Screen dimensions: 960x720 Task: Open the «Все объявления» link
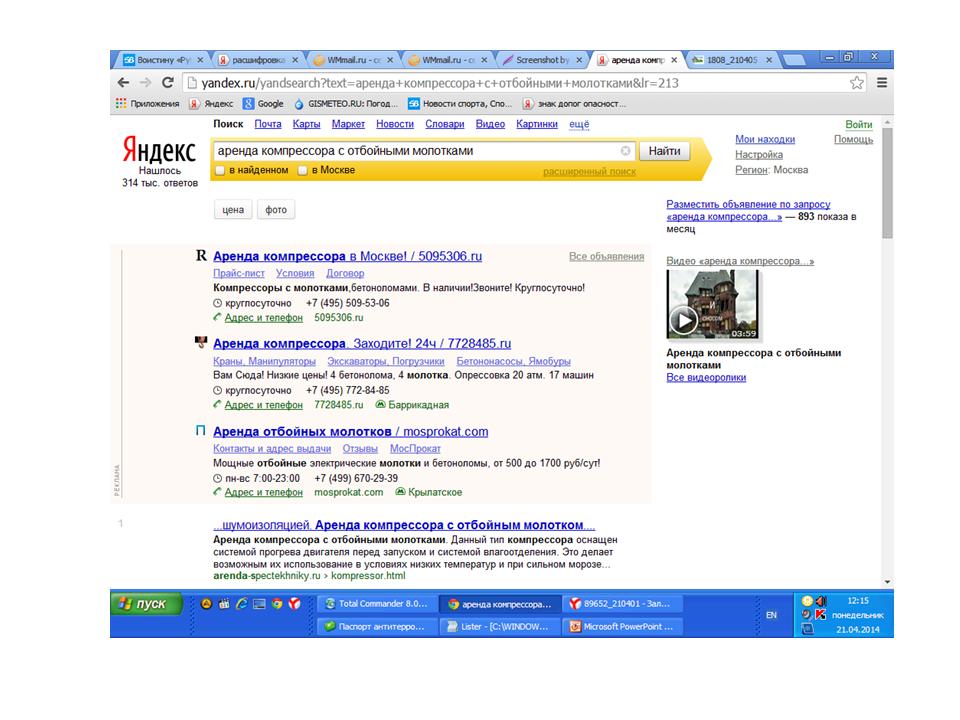click(607, 257)
